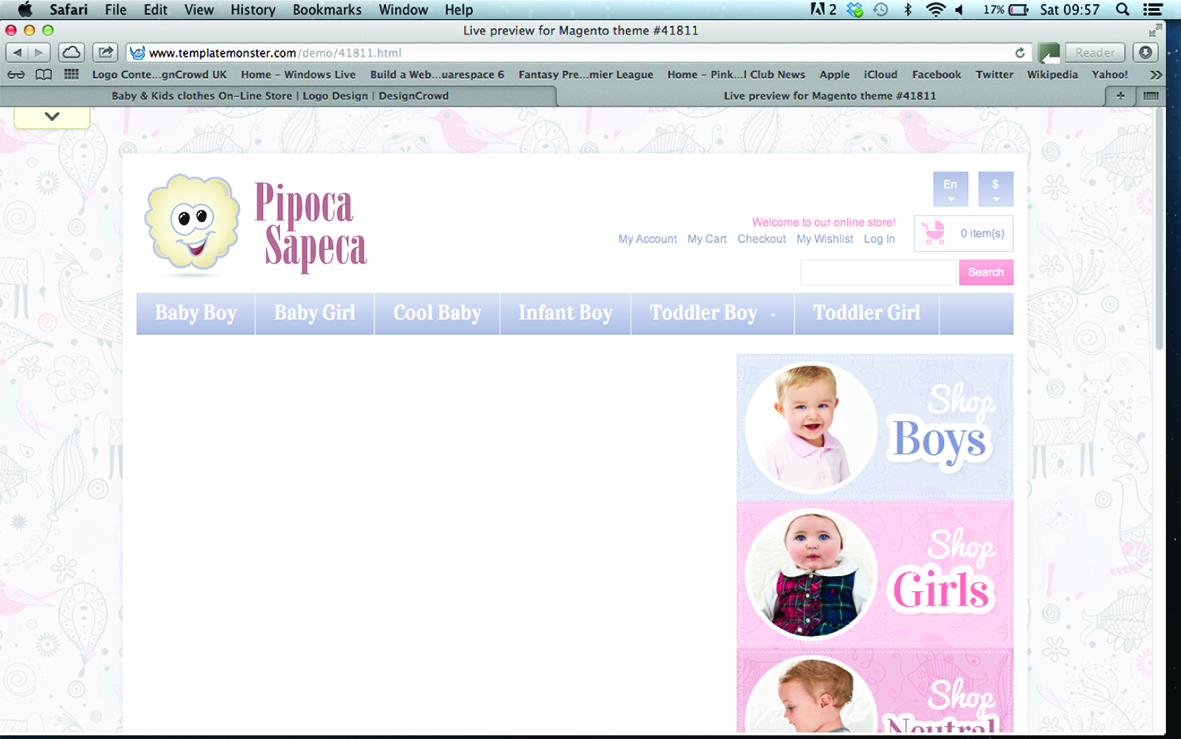Click the site favicon in address bar
This screenshot has height=739, width=1181.
click(137, 53)
